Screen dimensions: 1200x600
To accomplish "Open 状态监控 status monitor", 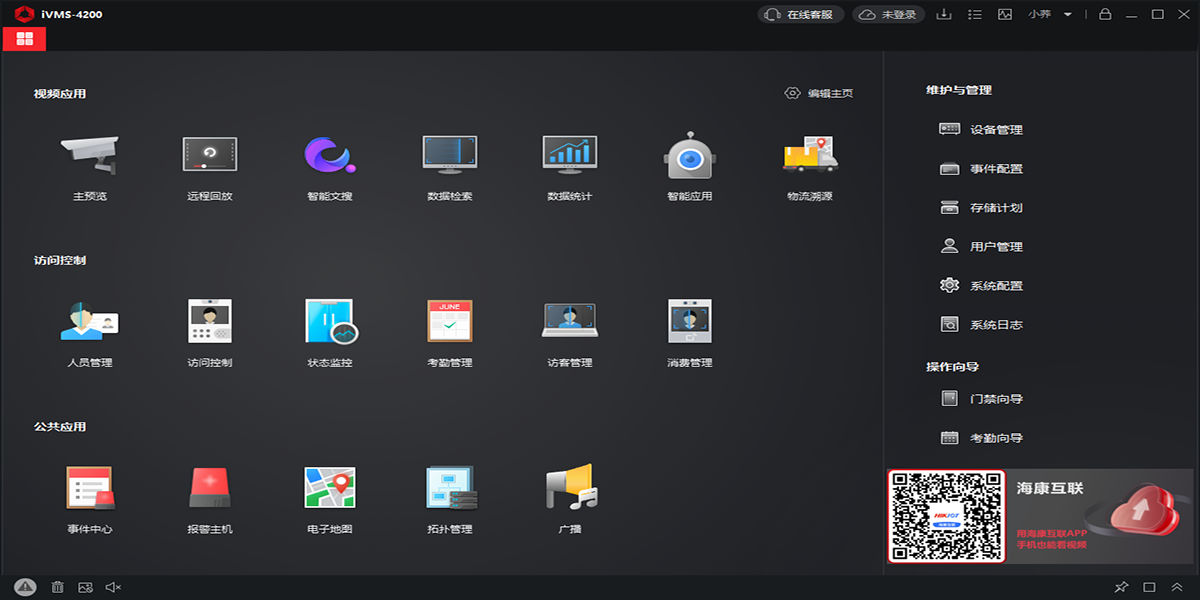I will pyautogui.click(x=330, y=321).
